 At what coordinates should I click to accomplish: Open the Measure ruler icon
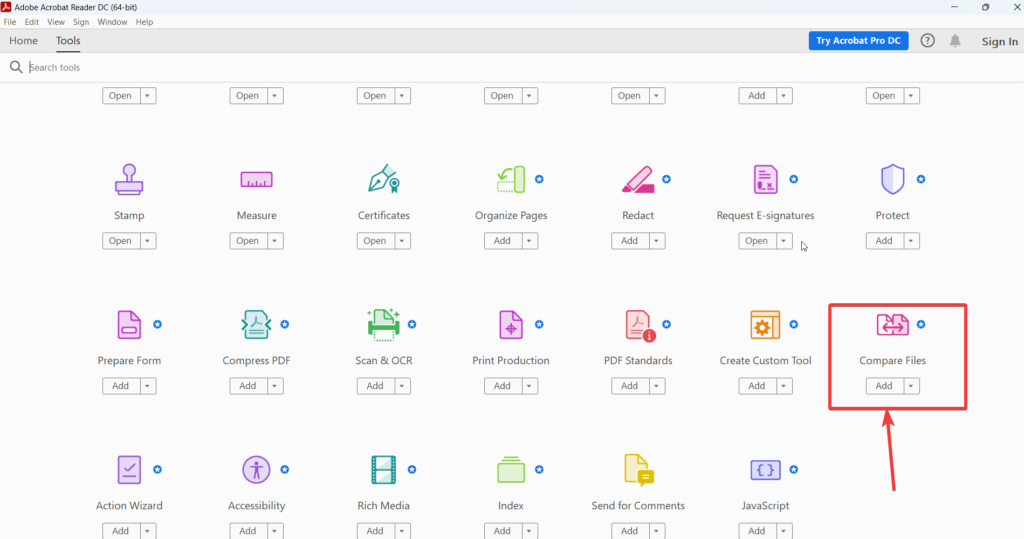[x=256, y=180]
